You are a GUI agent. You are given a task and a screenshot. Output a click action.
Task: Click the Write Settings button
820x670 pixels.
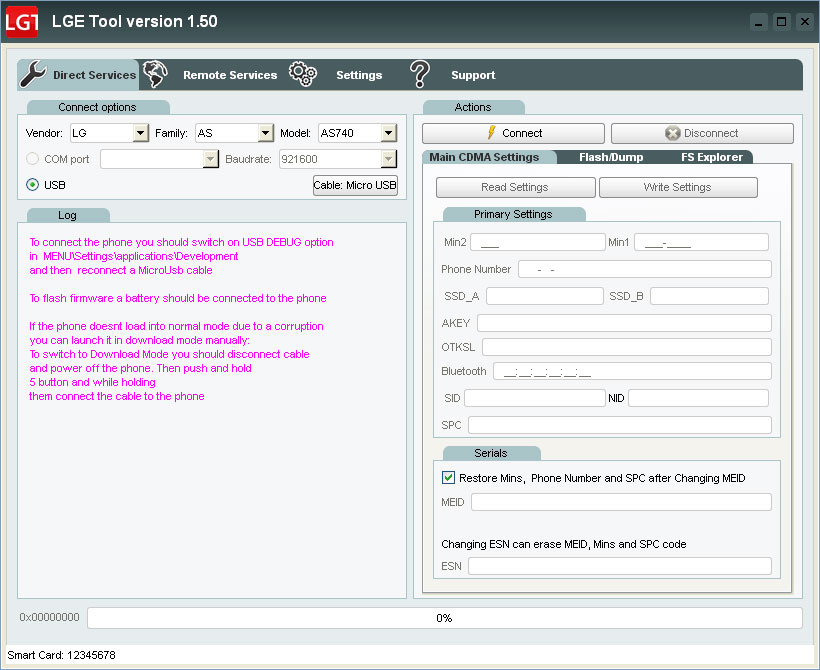[678, 187]
